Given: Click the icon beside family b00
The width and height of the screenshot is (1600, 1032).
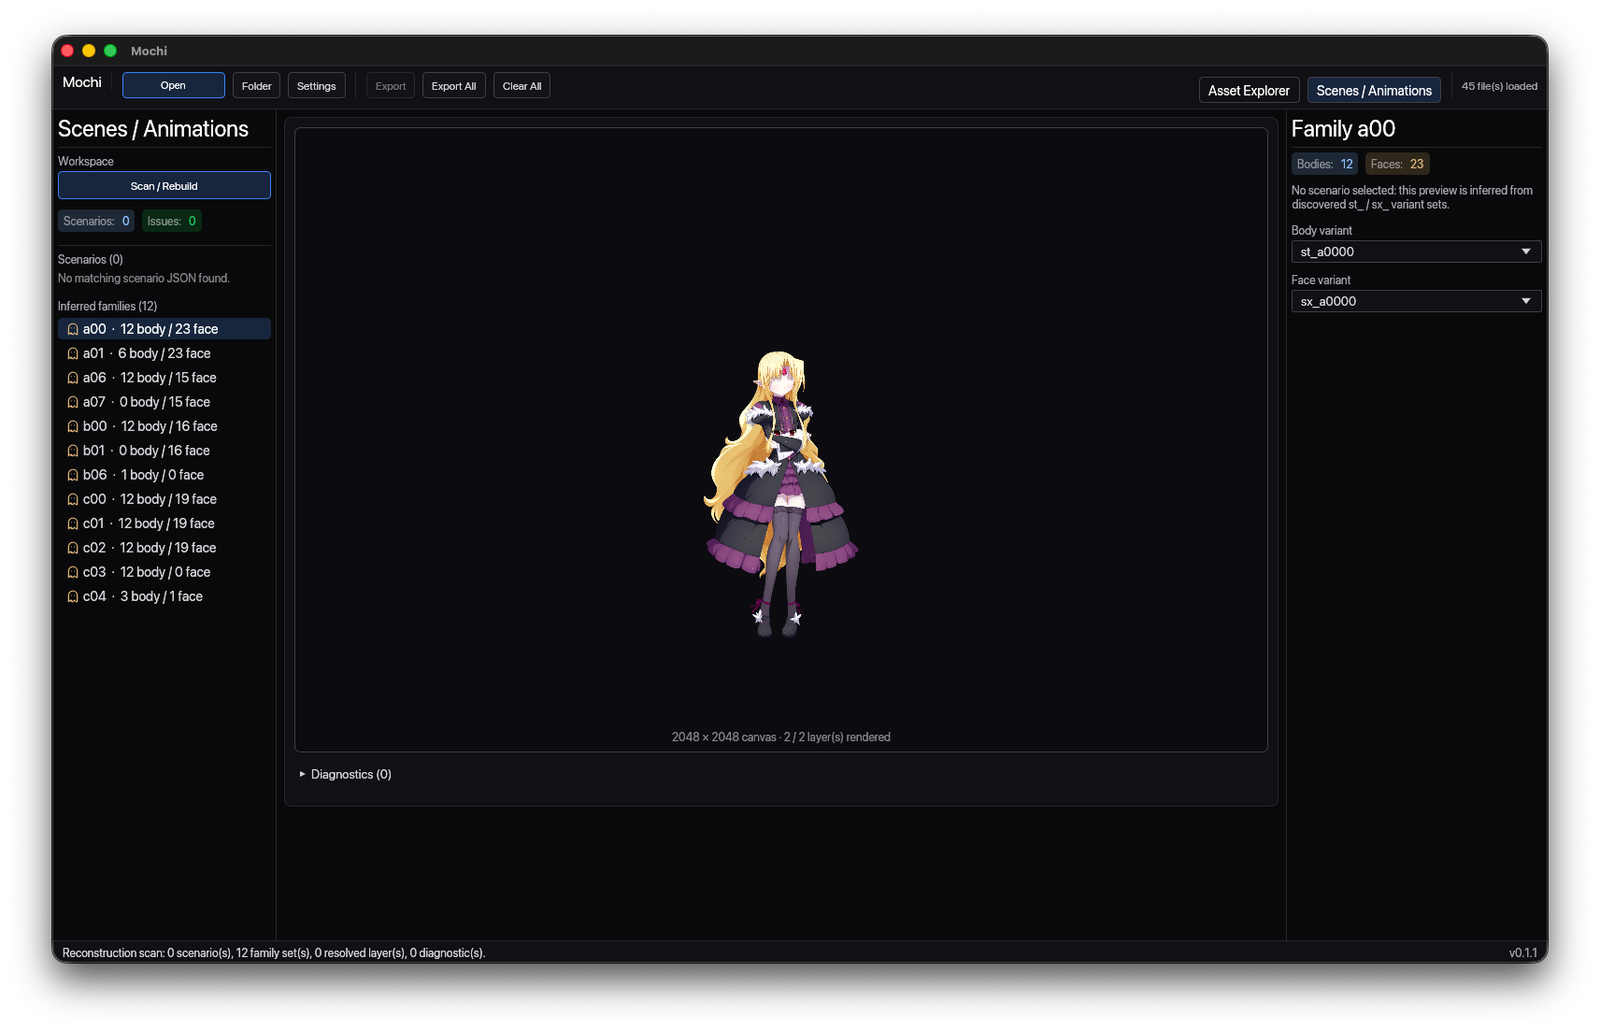Looking at the screenshot, I should click(x=73, y=426).
